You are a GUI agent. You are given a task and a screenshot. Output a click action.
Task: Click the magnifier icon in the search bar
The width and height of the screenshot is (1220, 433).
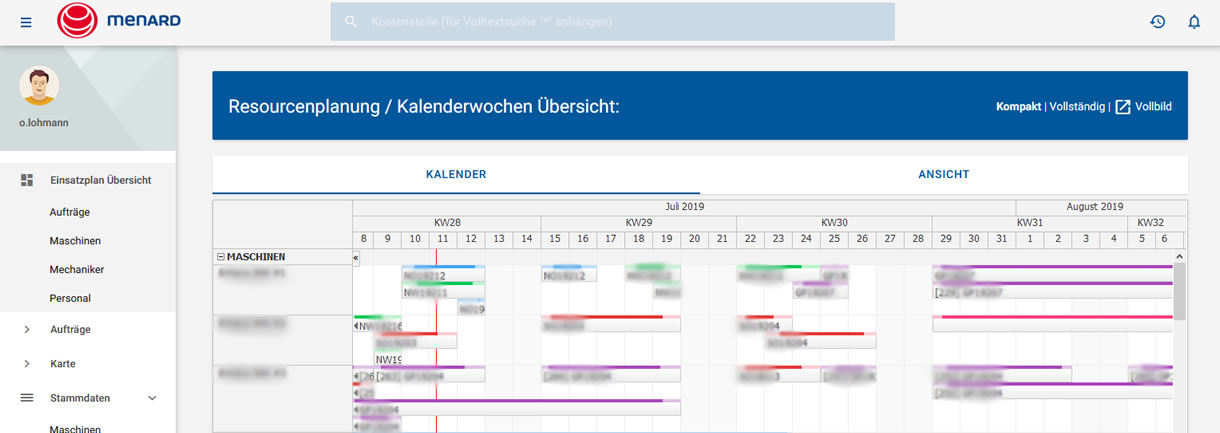point(351,21)
